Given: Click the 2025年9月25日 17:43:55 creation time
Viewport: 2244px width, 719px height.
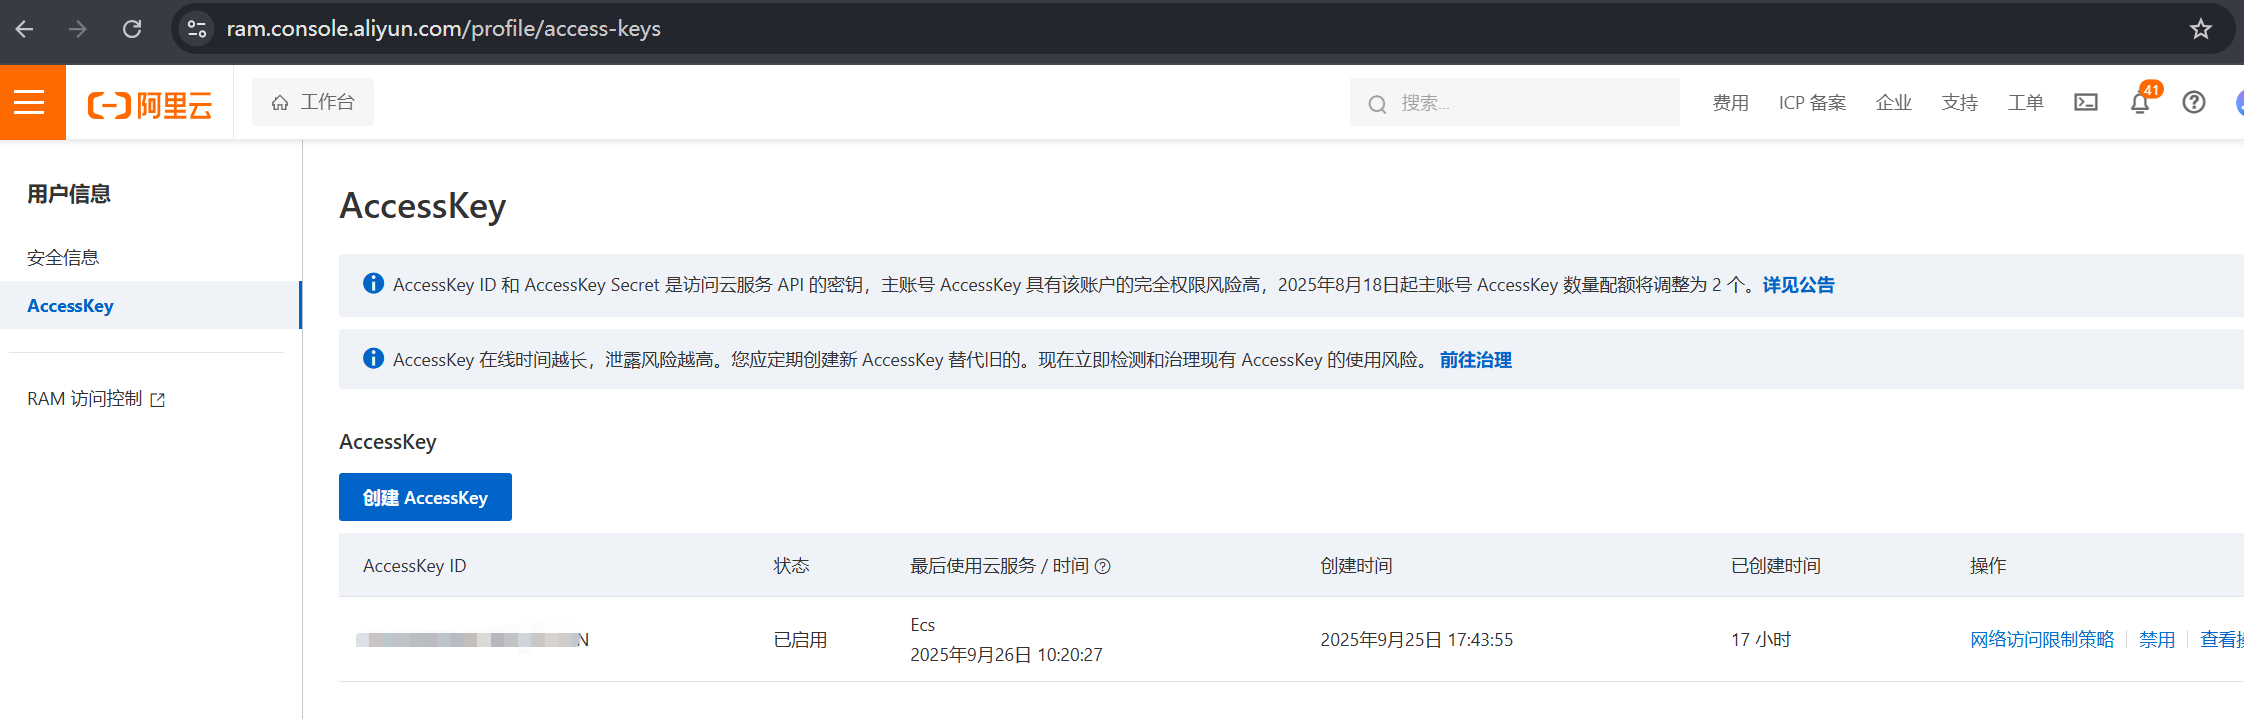Looking at the screenshot, I should point(1416,640).
